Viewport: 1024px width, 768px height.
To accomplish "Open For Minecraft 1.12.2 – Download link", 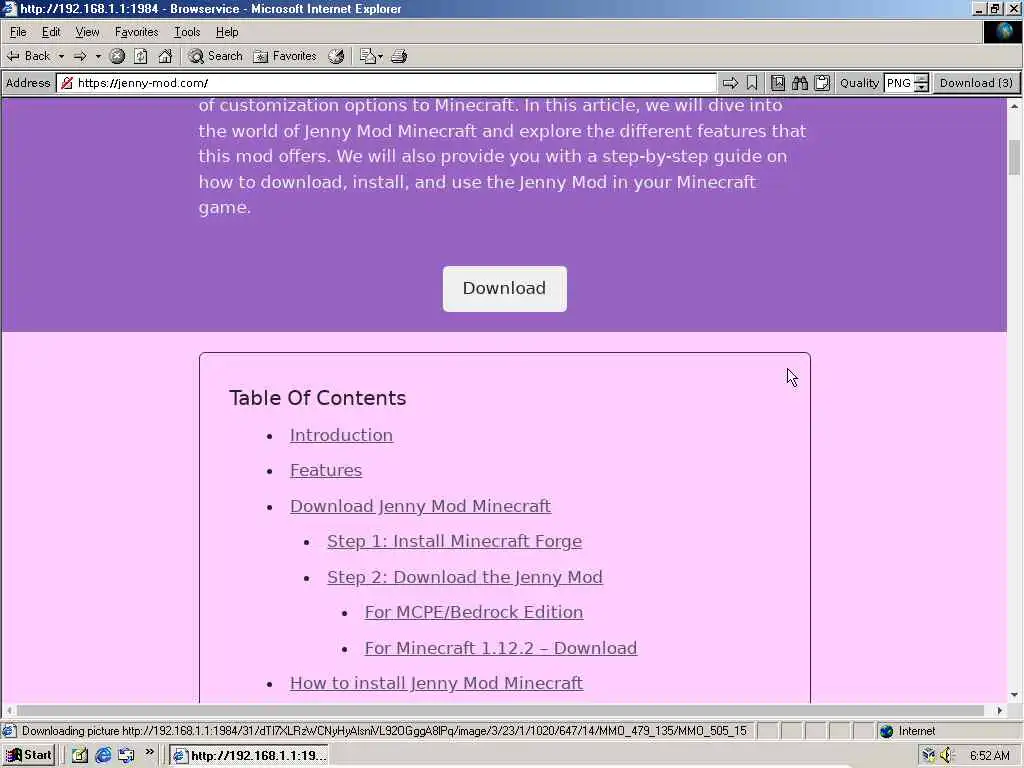I will tap(500, 648).
